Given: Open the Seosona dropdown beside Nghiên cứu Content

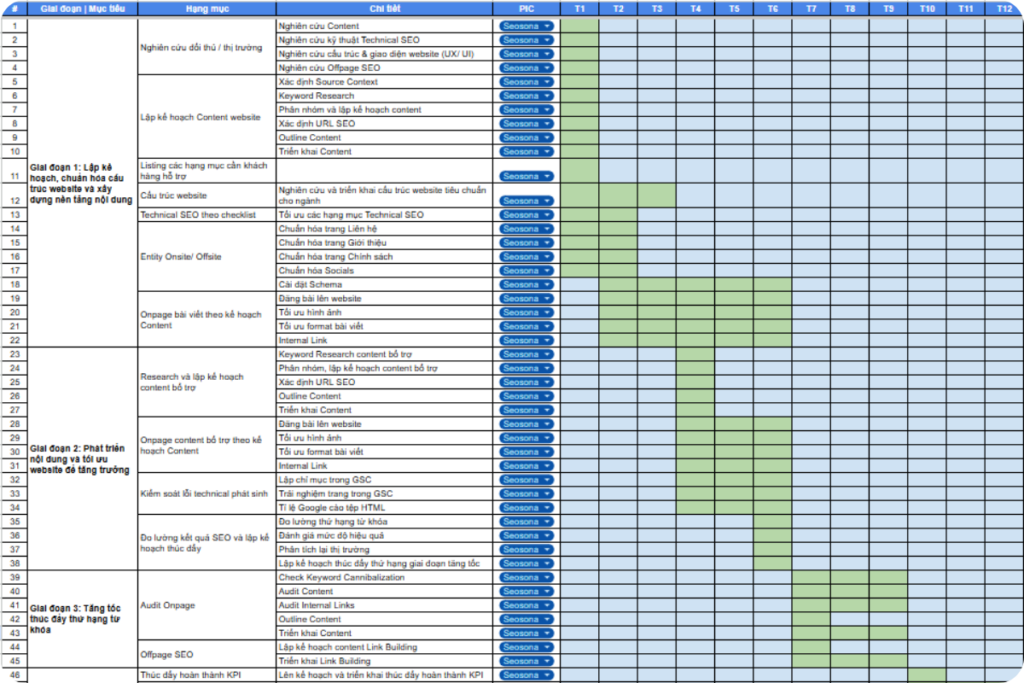Looking at the screenshot, I should tap(526, 26).
